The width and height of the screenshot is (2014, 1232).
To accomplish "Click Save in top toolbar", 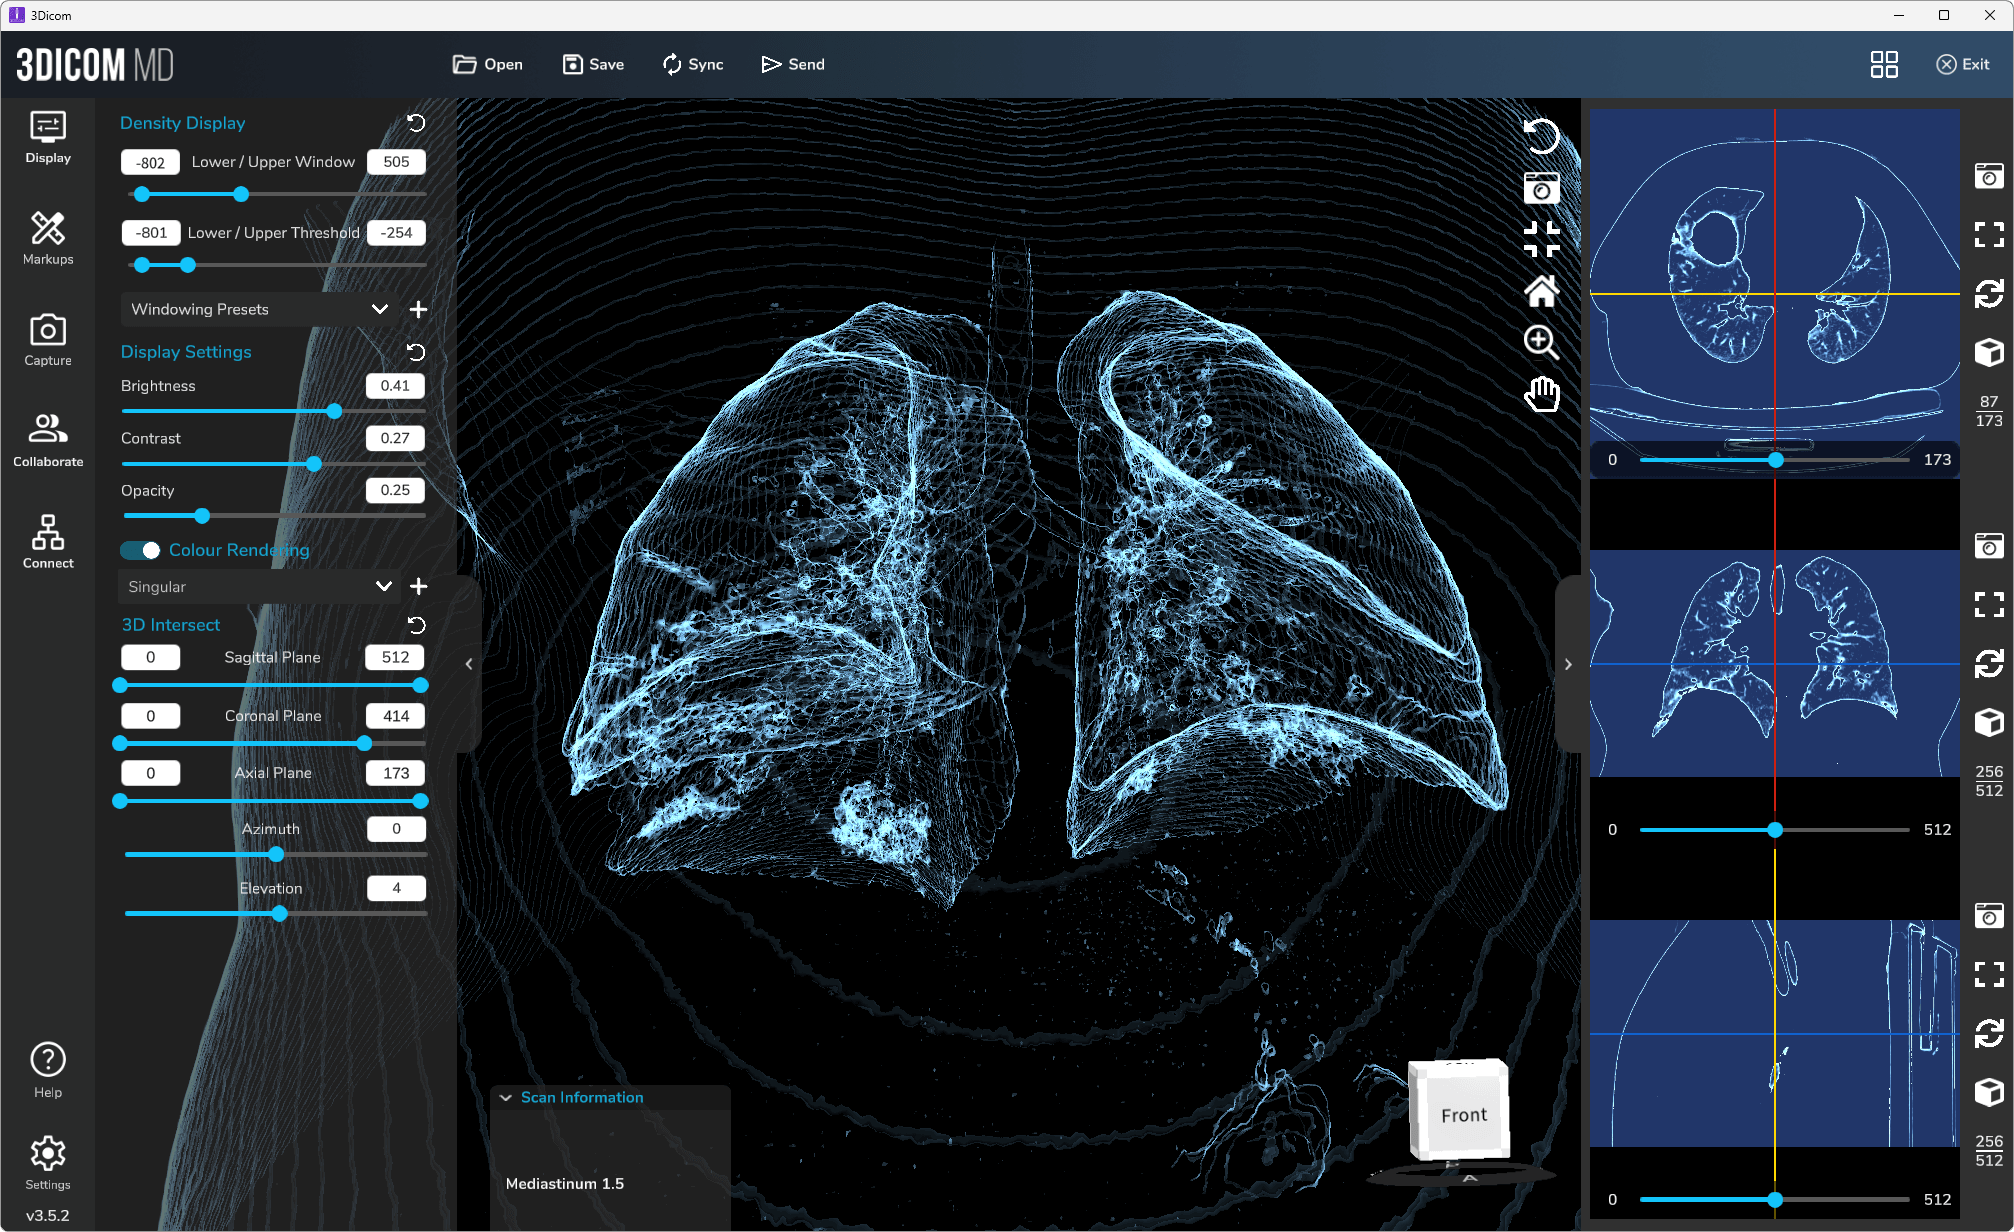I will point(593,64).
